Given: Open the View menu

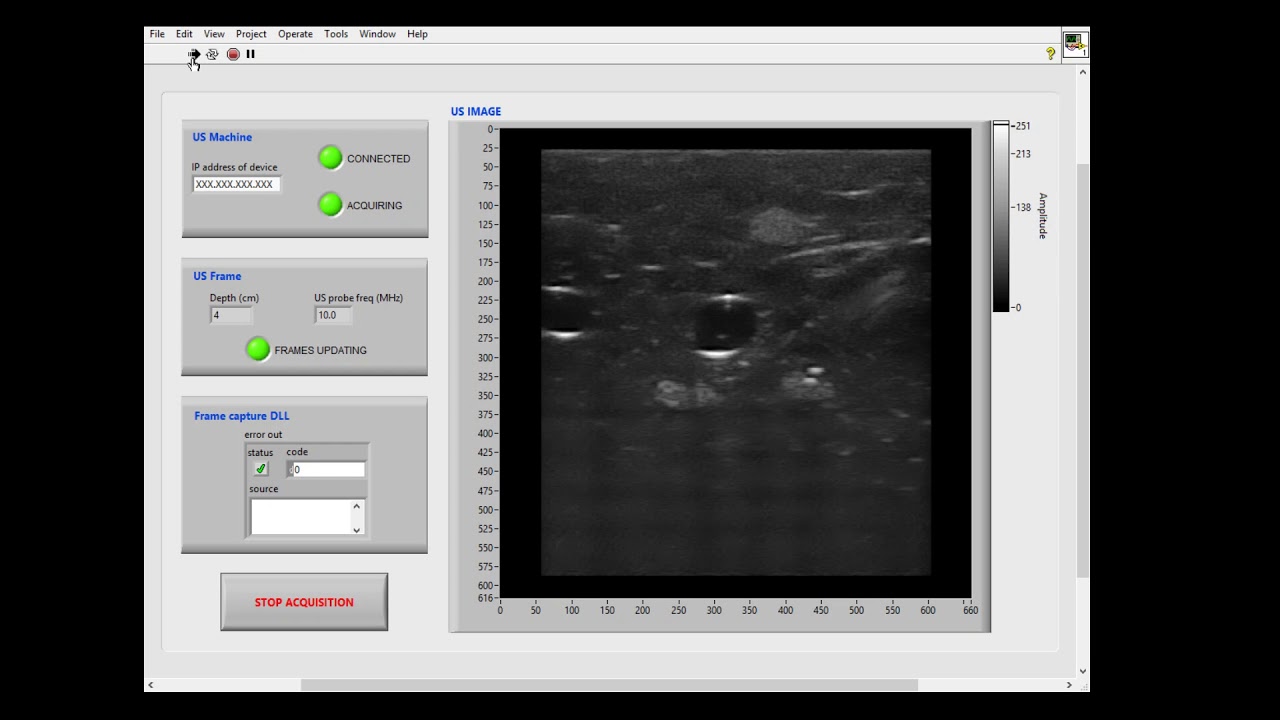Looking at the screenshot, I should [x=214, y=34].
